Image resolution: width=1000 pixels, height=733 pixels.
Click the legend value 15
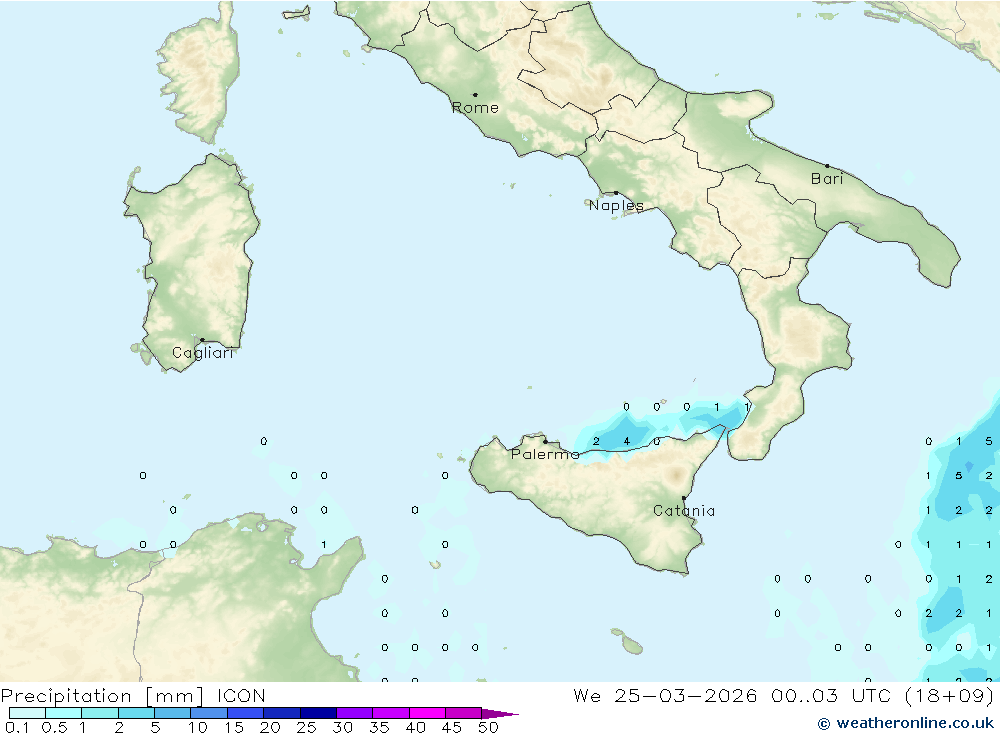tap(234, 727)
